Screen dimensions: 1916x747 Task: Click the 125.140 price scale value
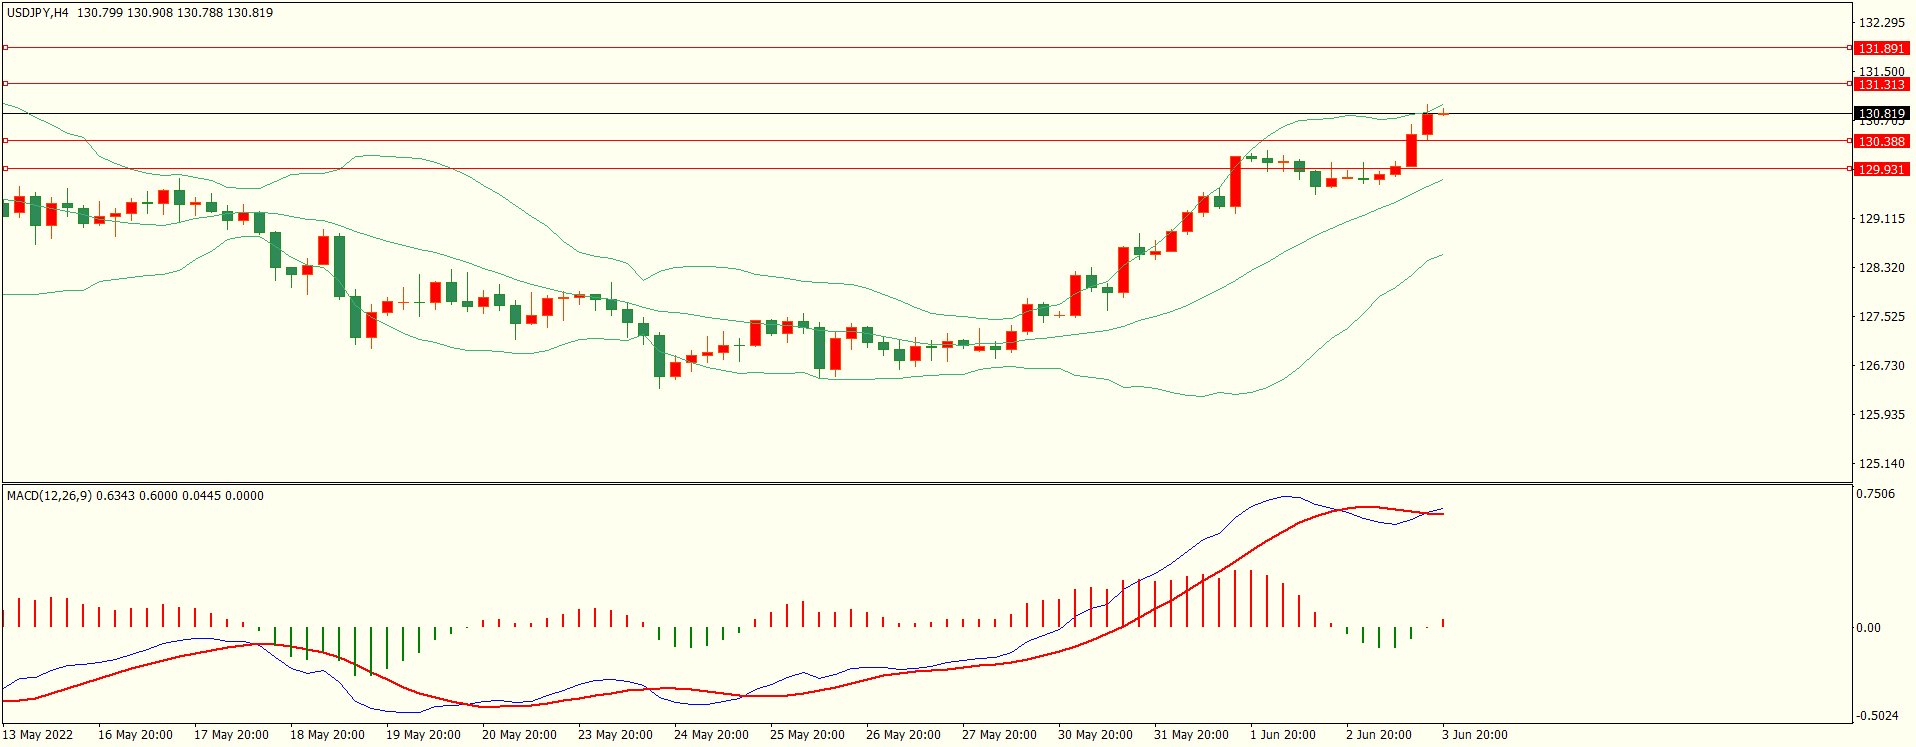(x=1881, y=463)
